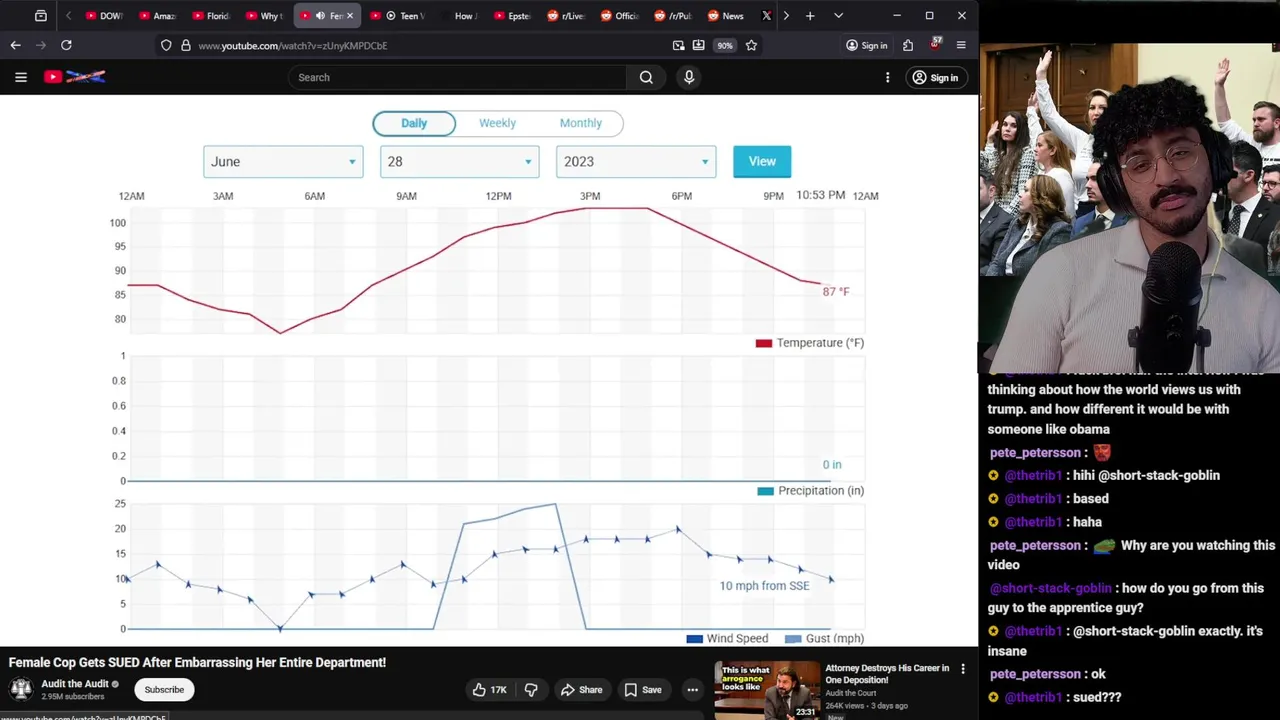The width and height of the screenshot is (1280, 720).
Task: Subscribe to Audit the Audit
Action: point(164,689)
